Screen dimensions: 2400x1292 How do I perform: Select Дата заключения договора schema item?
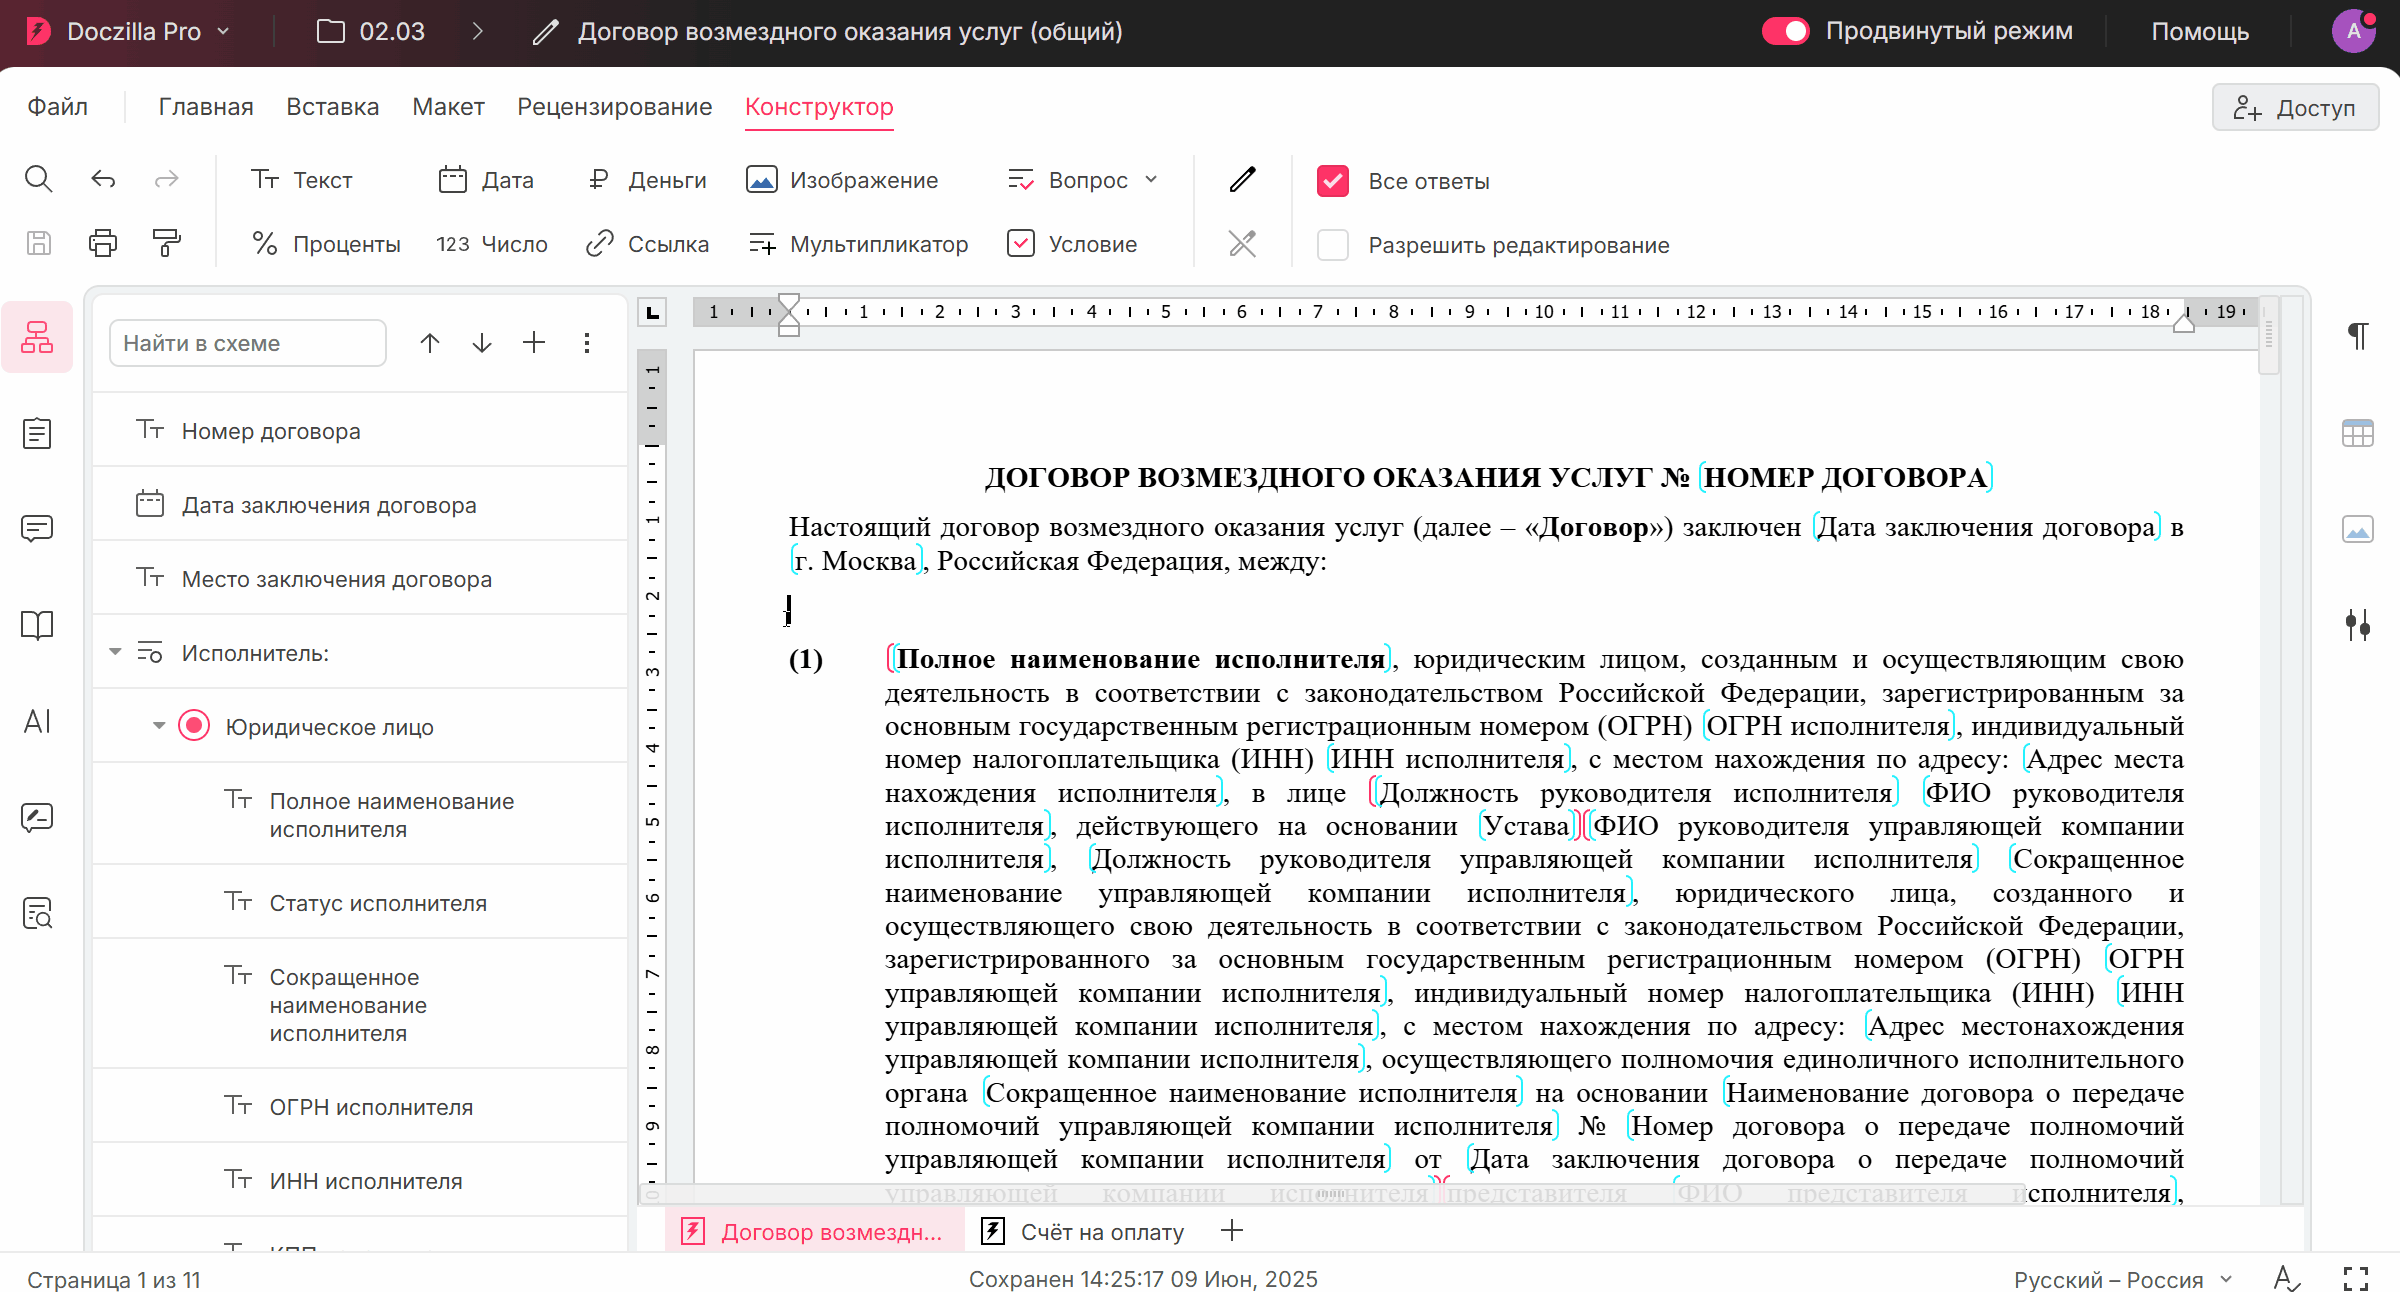pyautogui.click(x=360, y=505)
